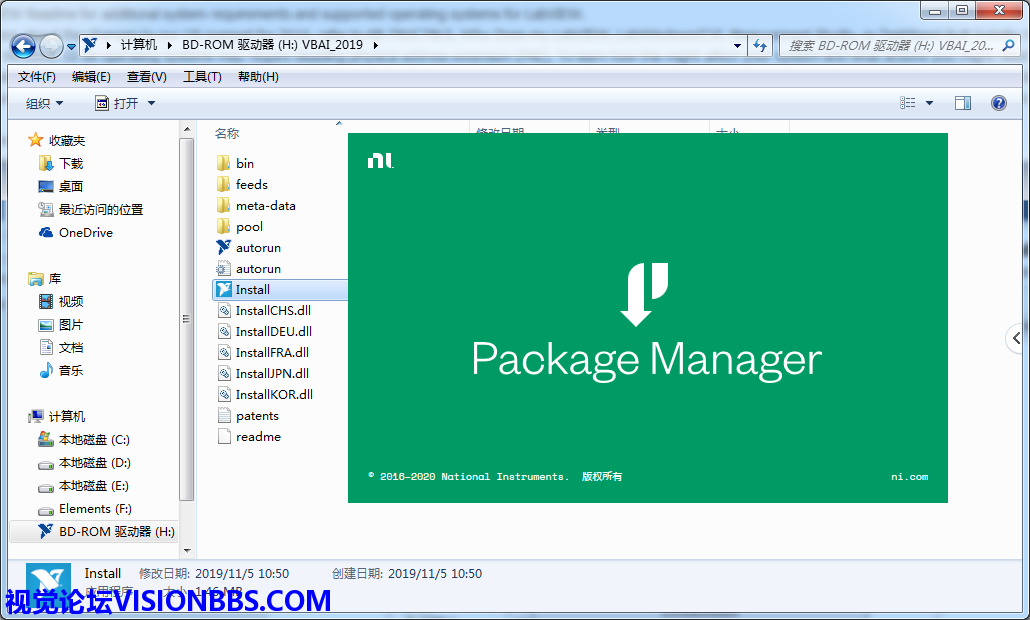Open the 查看(V) menu
Screen dimensions: 1030x620
click(x=146, y=77)
